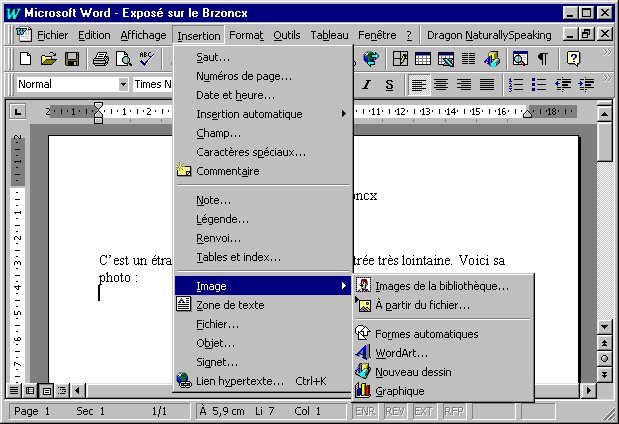Image resolution: width=619 pixels, height=424 pixels.
Task: Expand more buttons on the standard toolbar
Action: [x=607, y=53]
